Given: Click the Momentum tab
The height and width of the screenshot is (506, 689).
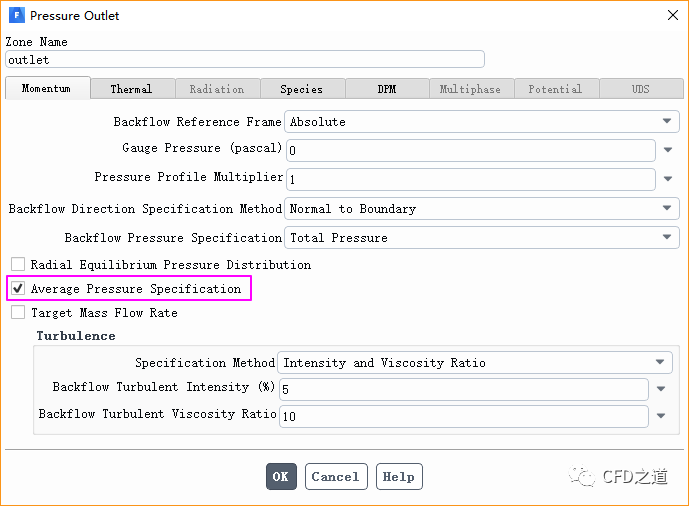Looking at the screenshot, I should (46, 88).
